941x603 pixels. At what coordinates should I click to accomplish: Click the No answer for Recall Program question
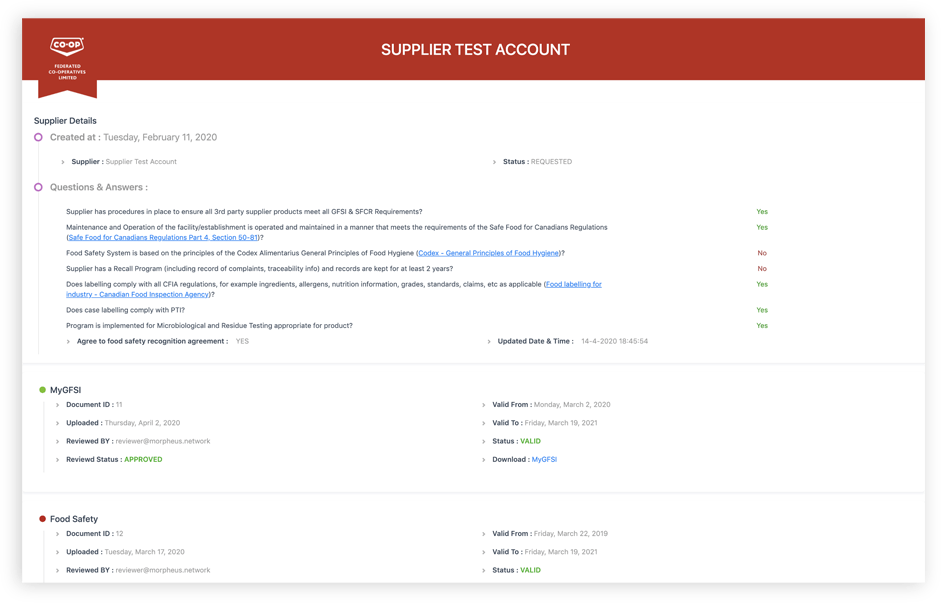[762, 269]
